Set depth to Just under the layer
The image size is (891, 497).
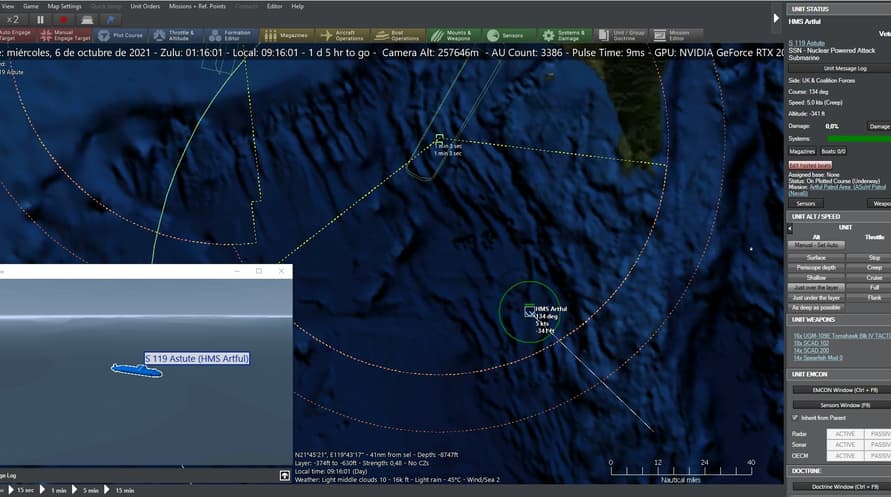[816, 298]
